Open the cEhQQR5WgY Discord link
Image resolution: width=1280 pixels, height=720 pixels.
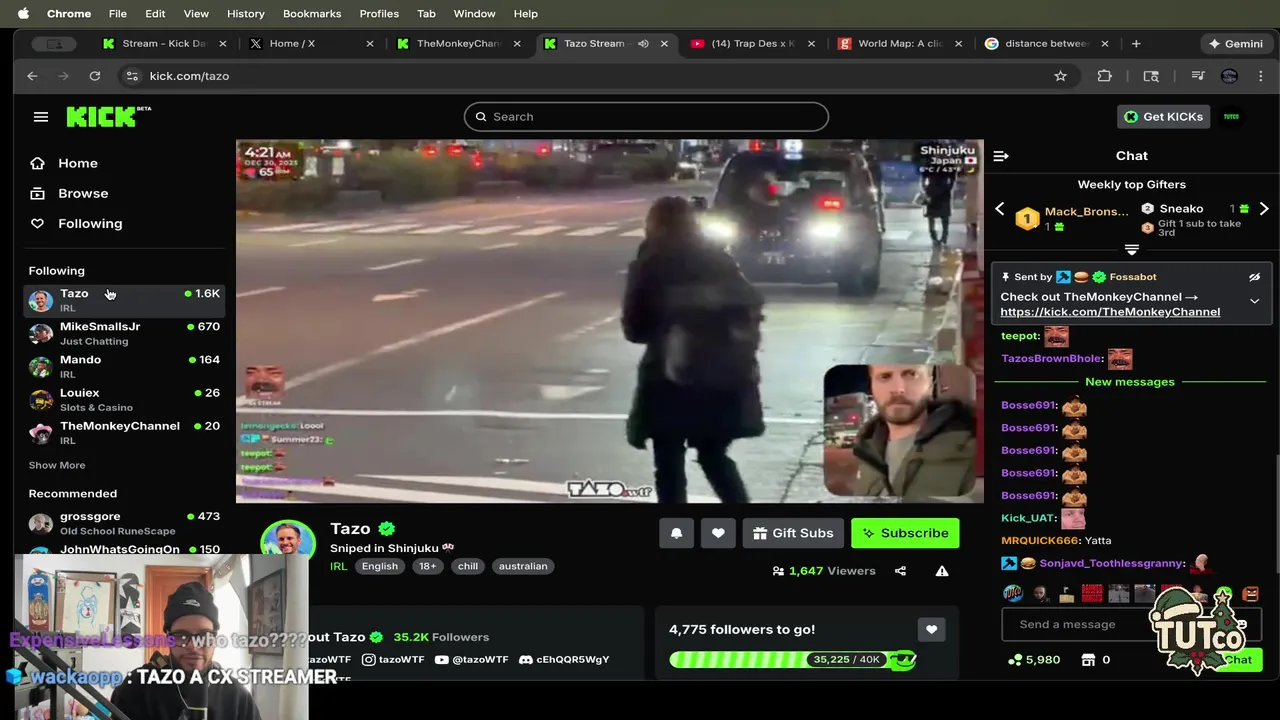[564, 660]
